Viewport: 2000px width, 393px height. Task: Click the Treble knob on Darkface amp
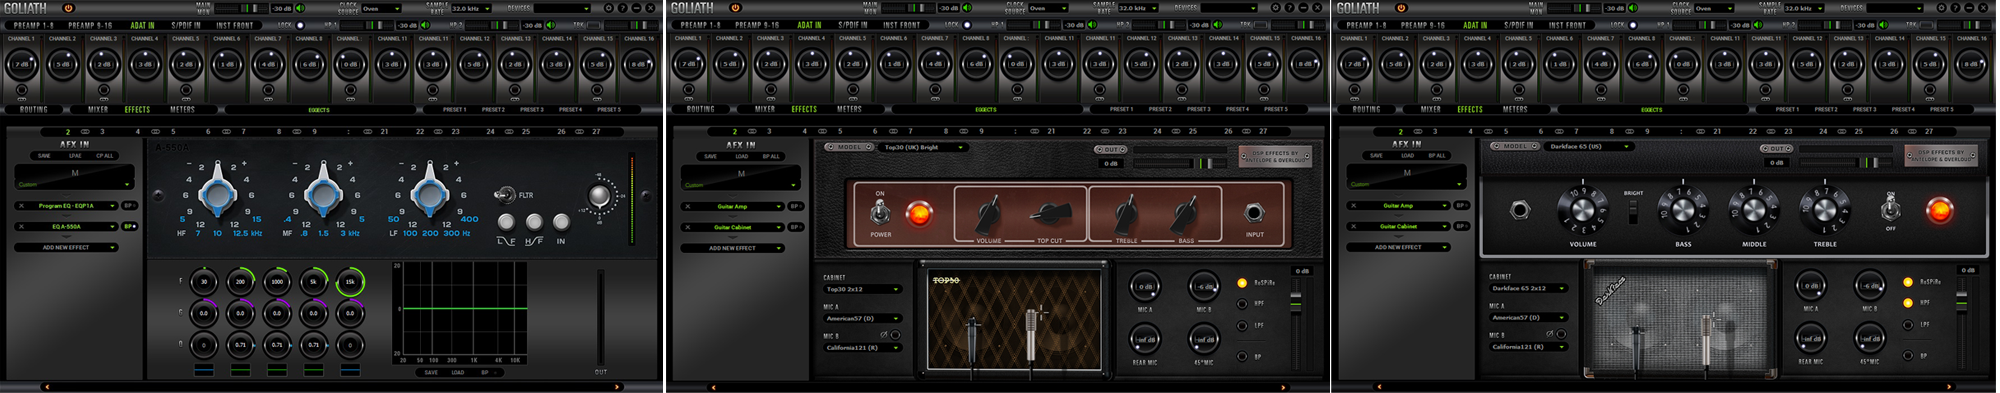coord(1824,210)
